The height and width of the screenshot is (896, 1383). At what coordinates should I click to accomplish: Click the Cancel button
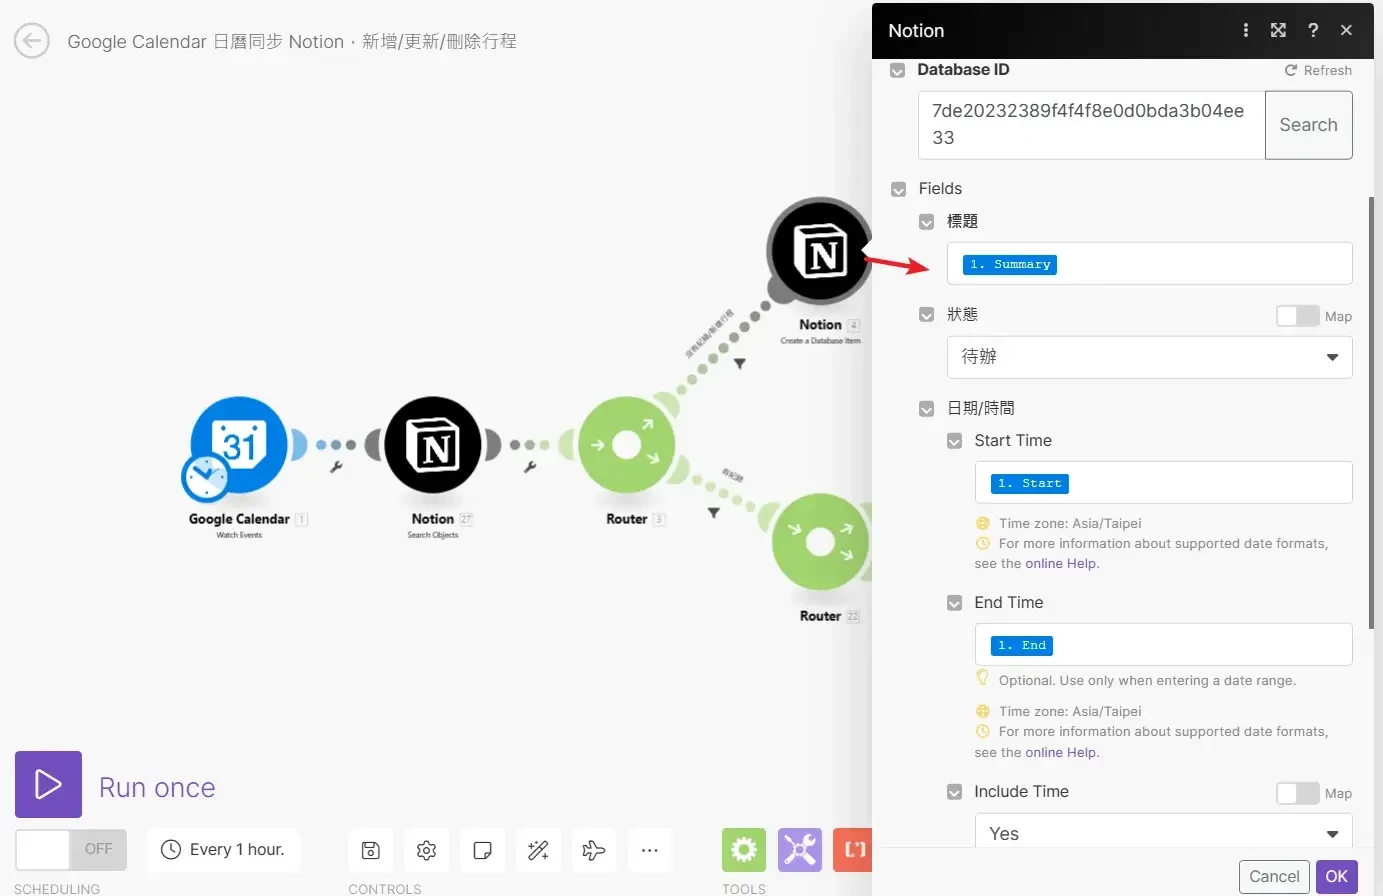(1274, 876)
